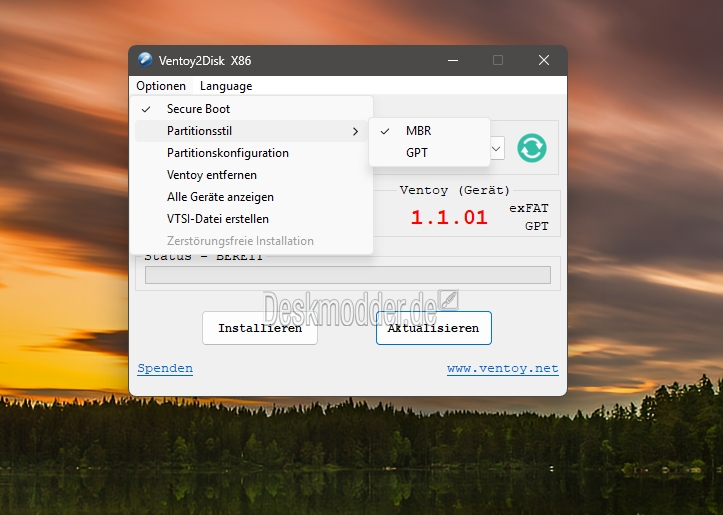Click the exFAT filesystem label

[x=529, y=208]
